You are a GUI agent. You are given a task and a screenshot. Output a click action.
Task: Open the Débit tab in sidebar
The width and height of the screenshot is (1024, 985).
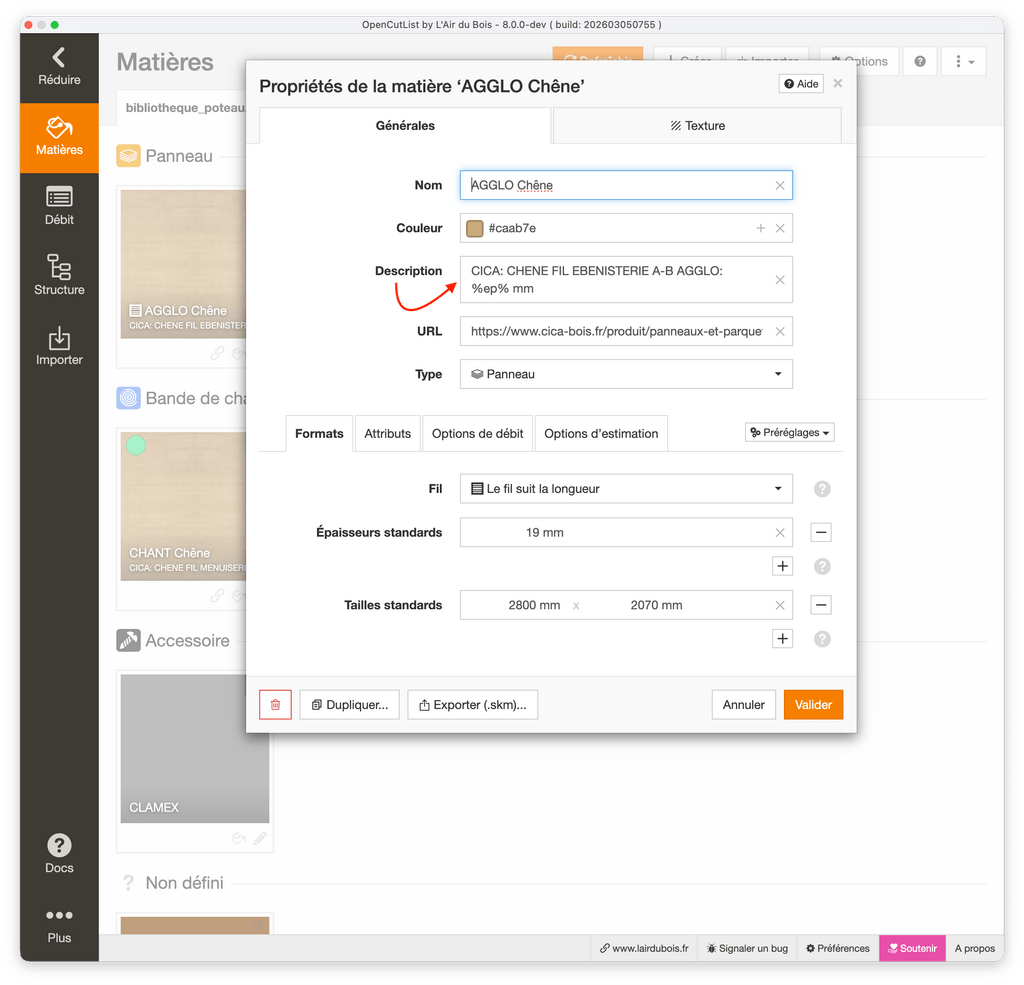click(59, 206)
